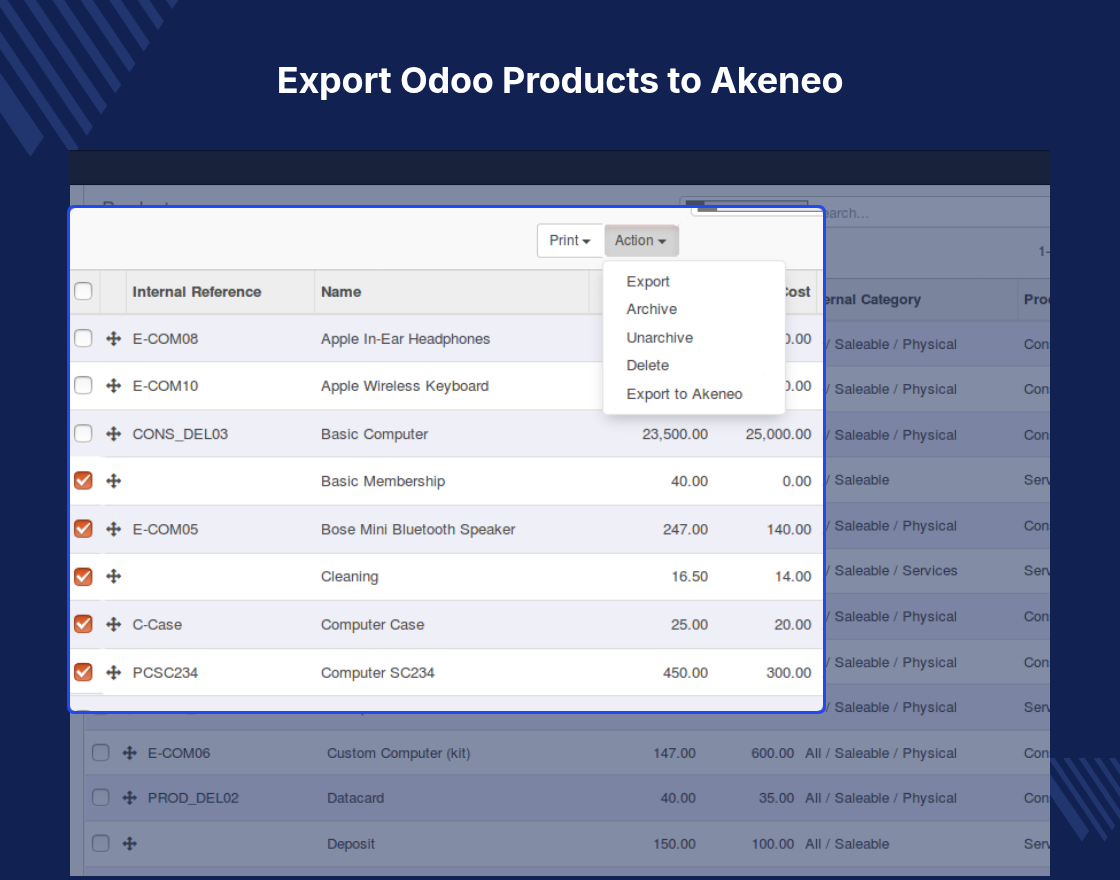Uncheck the Bose Mini Bluetooth Speaker checkbox
The height and width of the screenshot is (880, 1120).
click(x=84, y=529)
